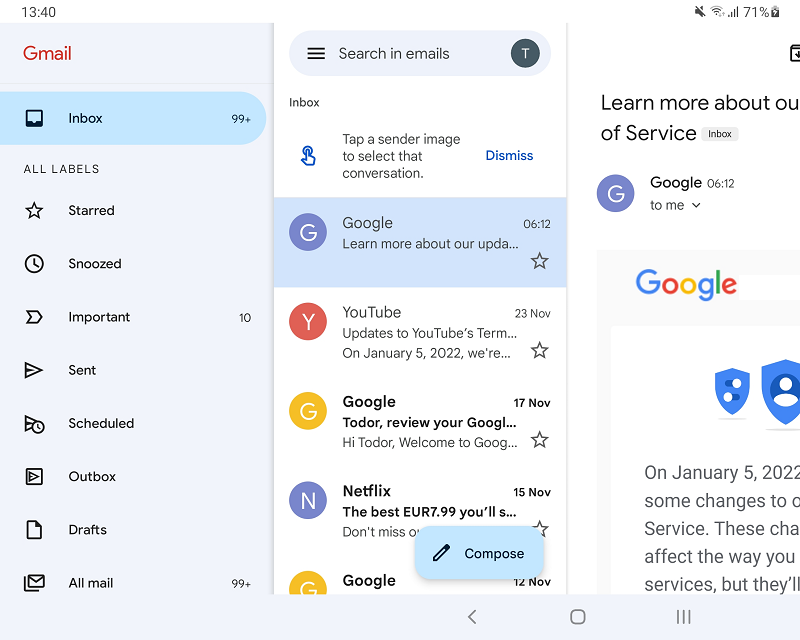
Task: Open 'Updates to YouTube's Term...' email
Action: click(x=420, y=332)
